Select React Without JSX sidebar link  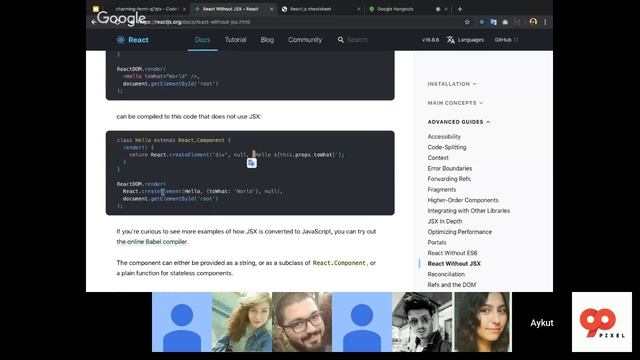[x=454, y=264]
